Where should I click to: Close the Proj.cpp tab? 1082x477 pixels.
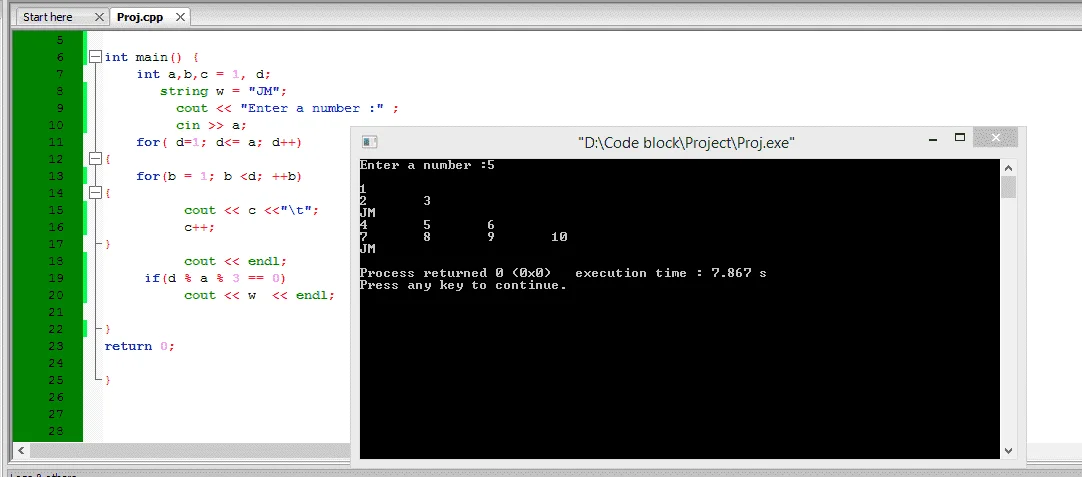181,17
